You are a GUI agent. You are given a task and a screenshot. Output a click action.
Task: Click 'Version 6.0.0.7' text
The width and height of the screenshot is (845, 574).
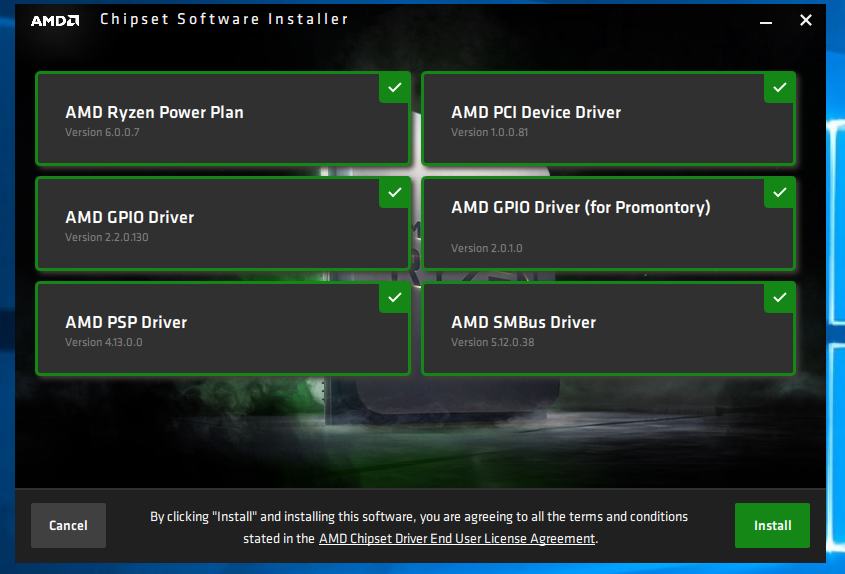102,133
